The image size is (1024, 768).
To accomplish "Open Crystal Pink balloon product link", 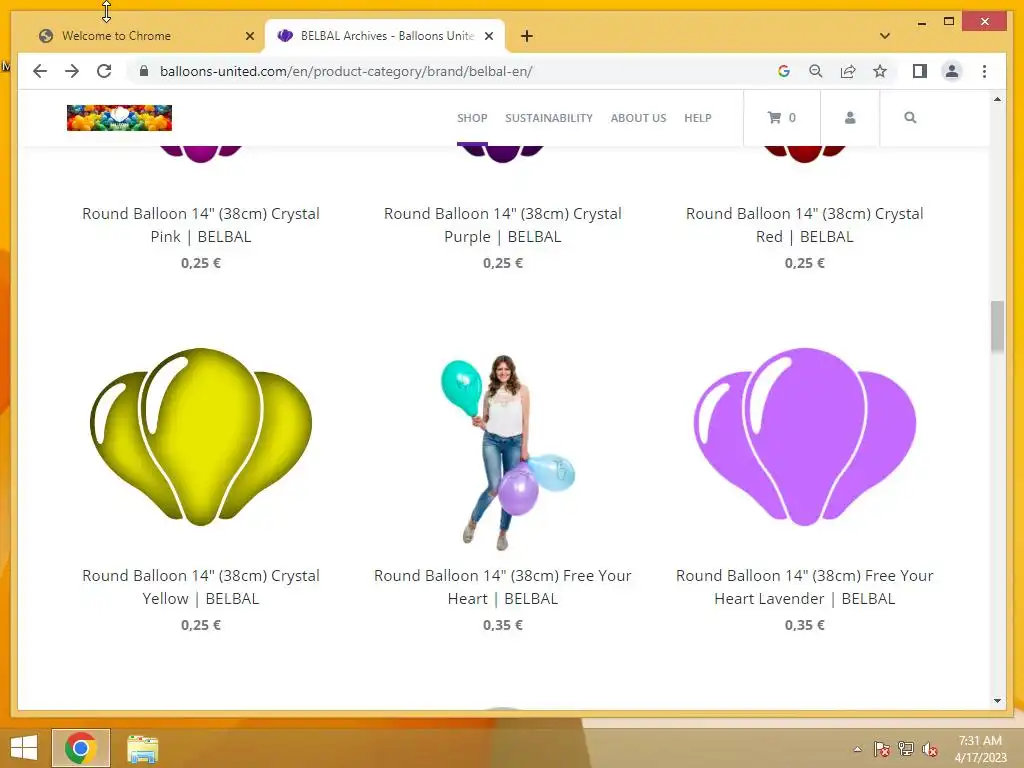I will pyautogui.click(x=201, y=225).
